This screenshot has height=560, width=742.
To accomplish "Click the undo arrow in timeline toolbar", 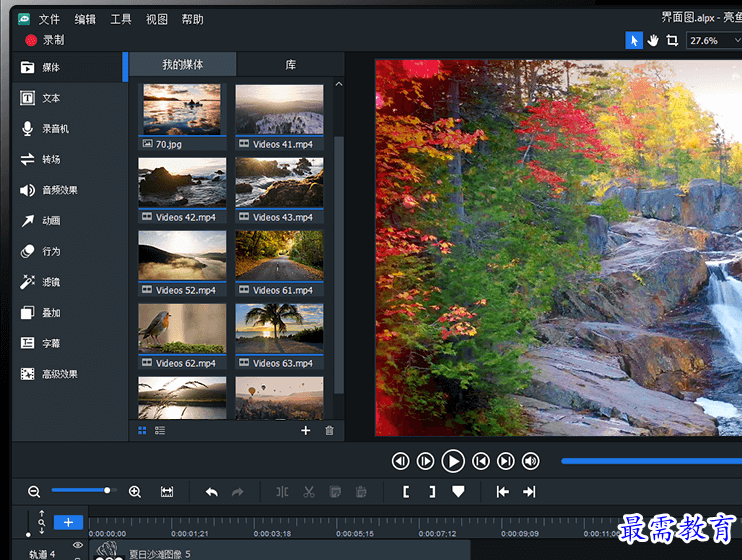I will [x=211, y=491].
